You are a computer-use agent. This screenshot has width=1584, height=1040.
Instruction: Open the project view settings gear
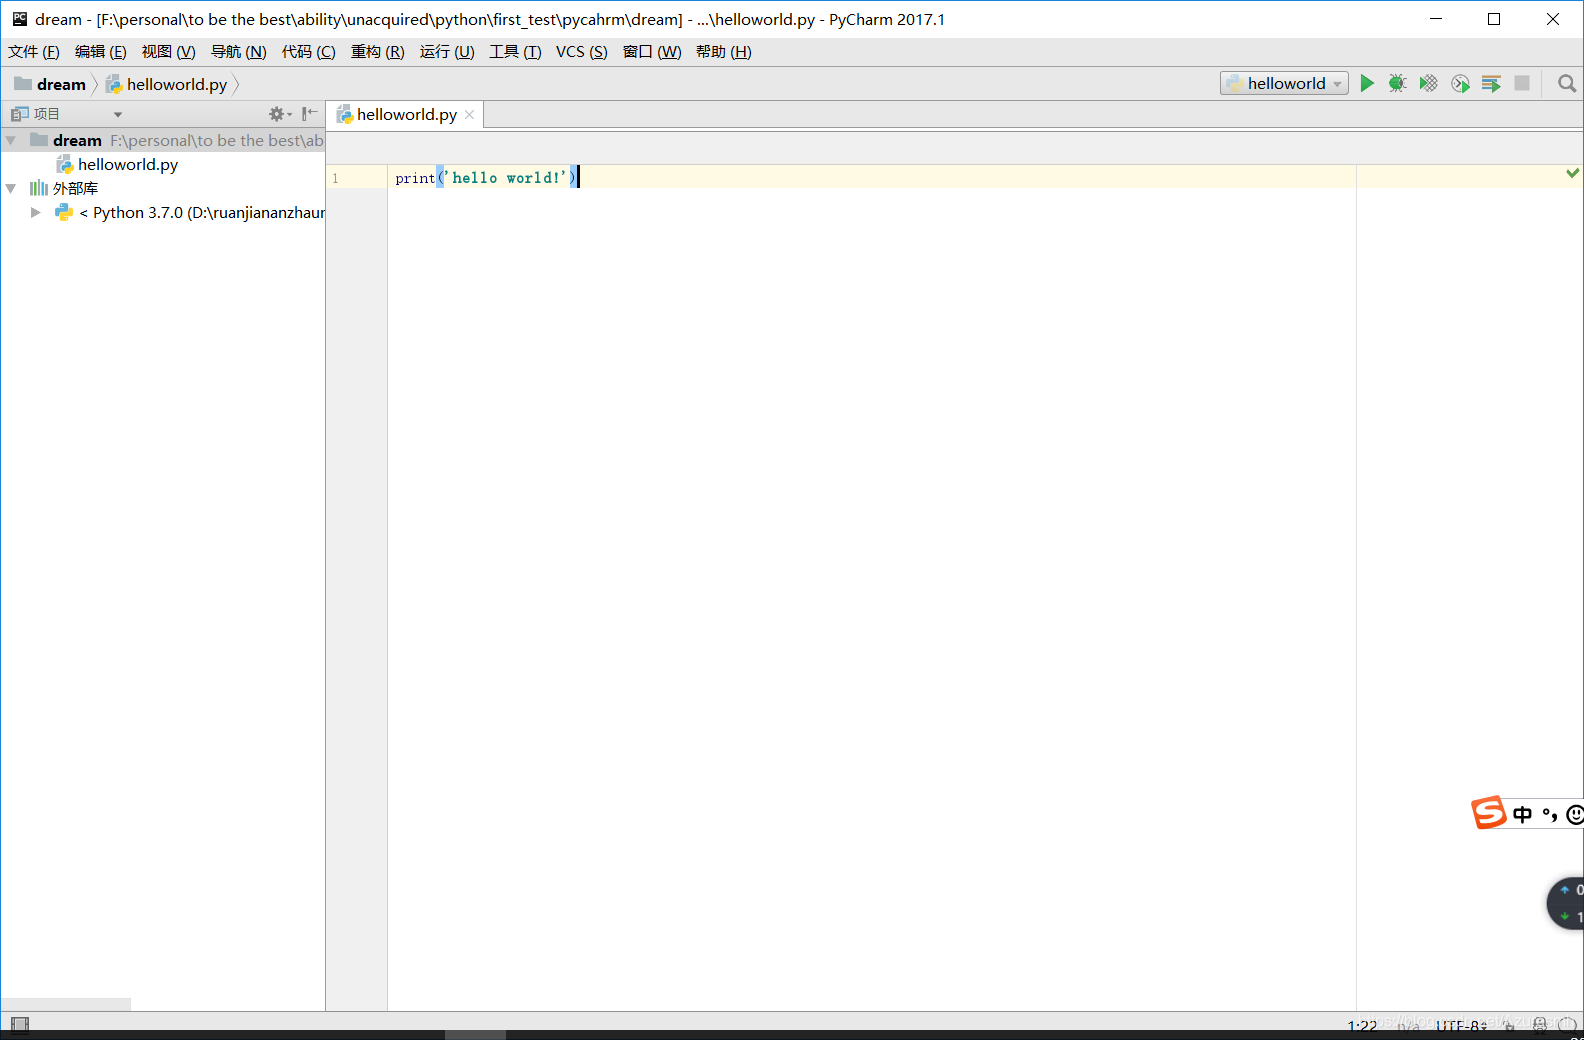tap(279, 114)
